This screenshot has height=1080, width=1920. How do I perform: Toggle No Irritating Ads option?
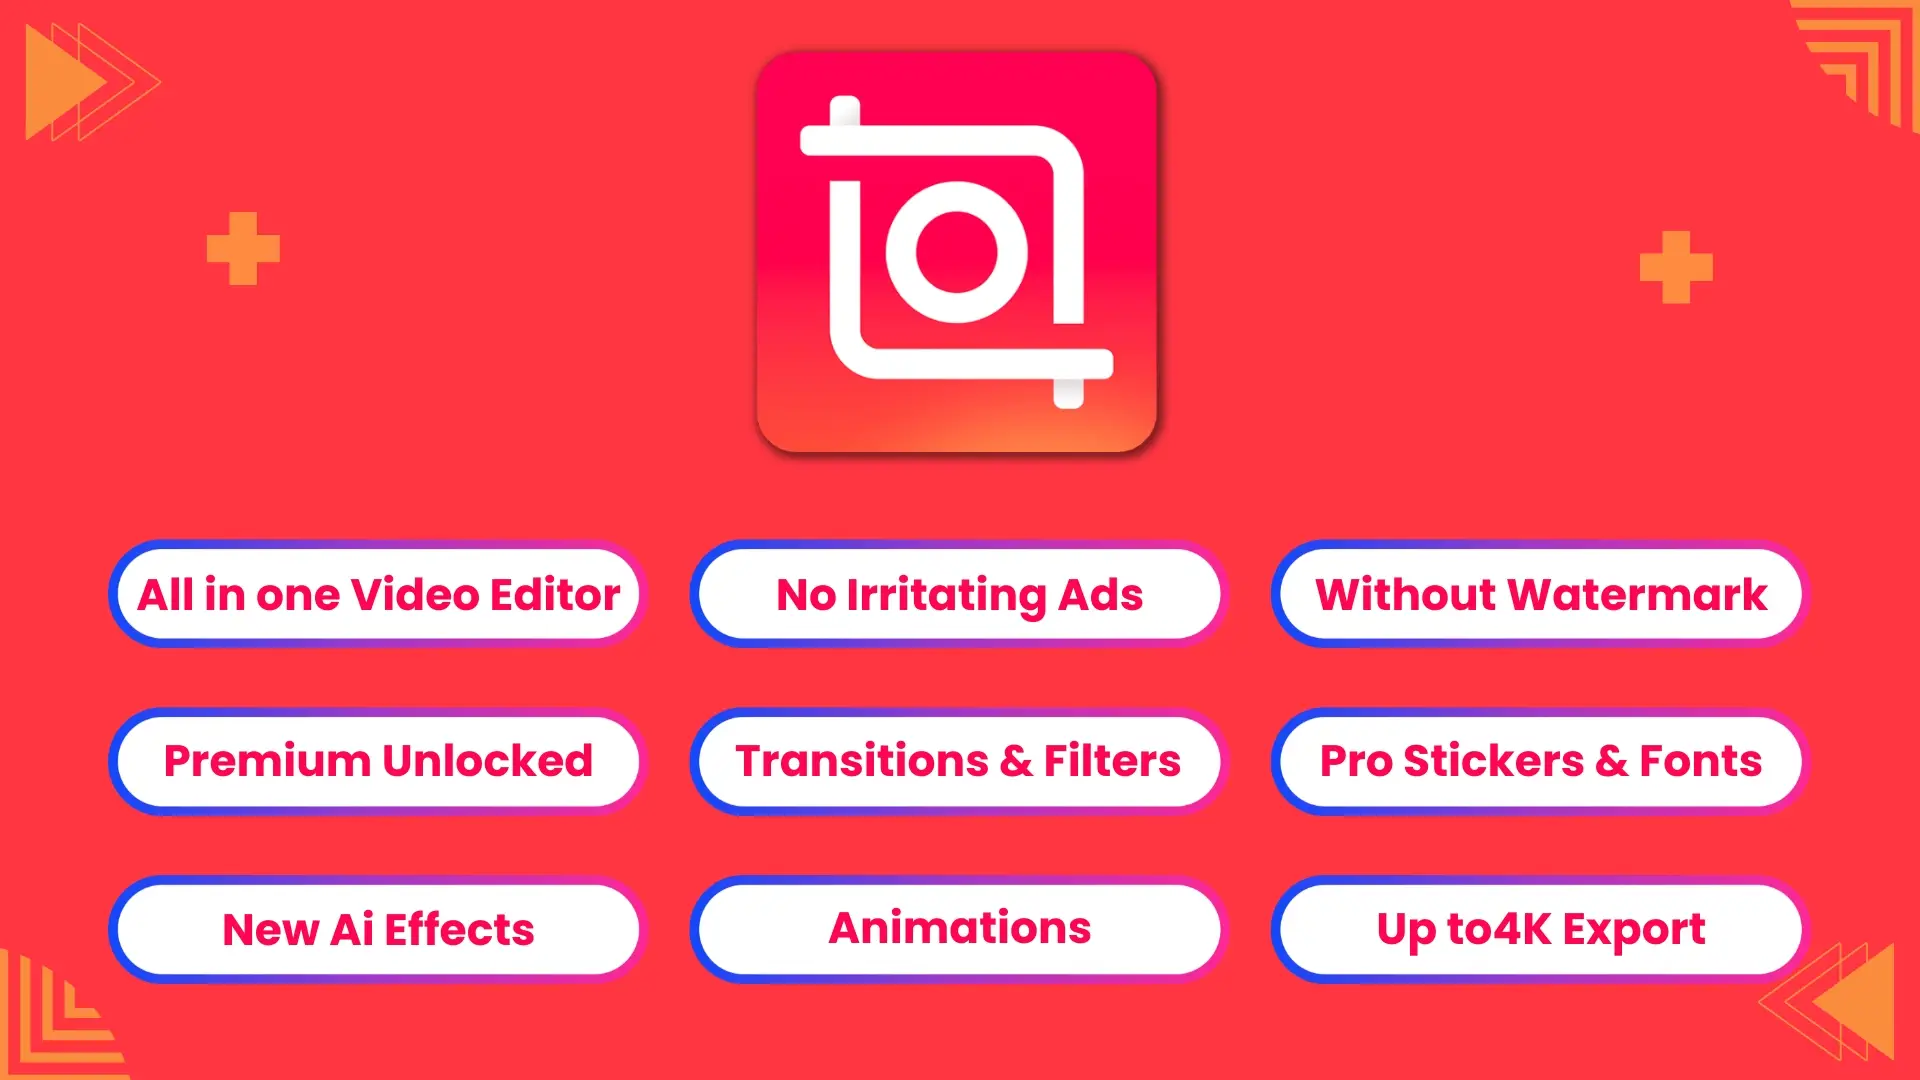960,595
